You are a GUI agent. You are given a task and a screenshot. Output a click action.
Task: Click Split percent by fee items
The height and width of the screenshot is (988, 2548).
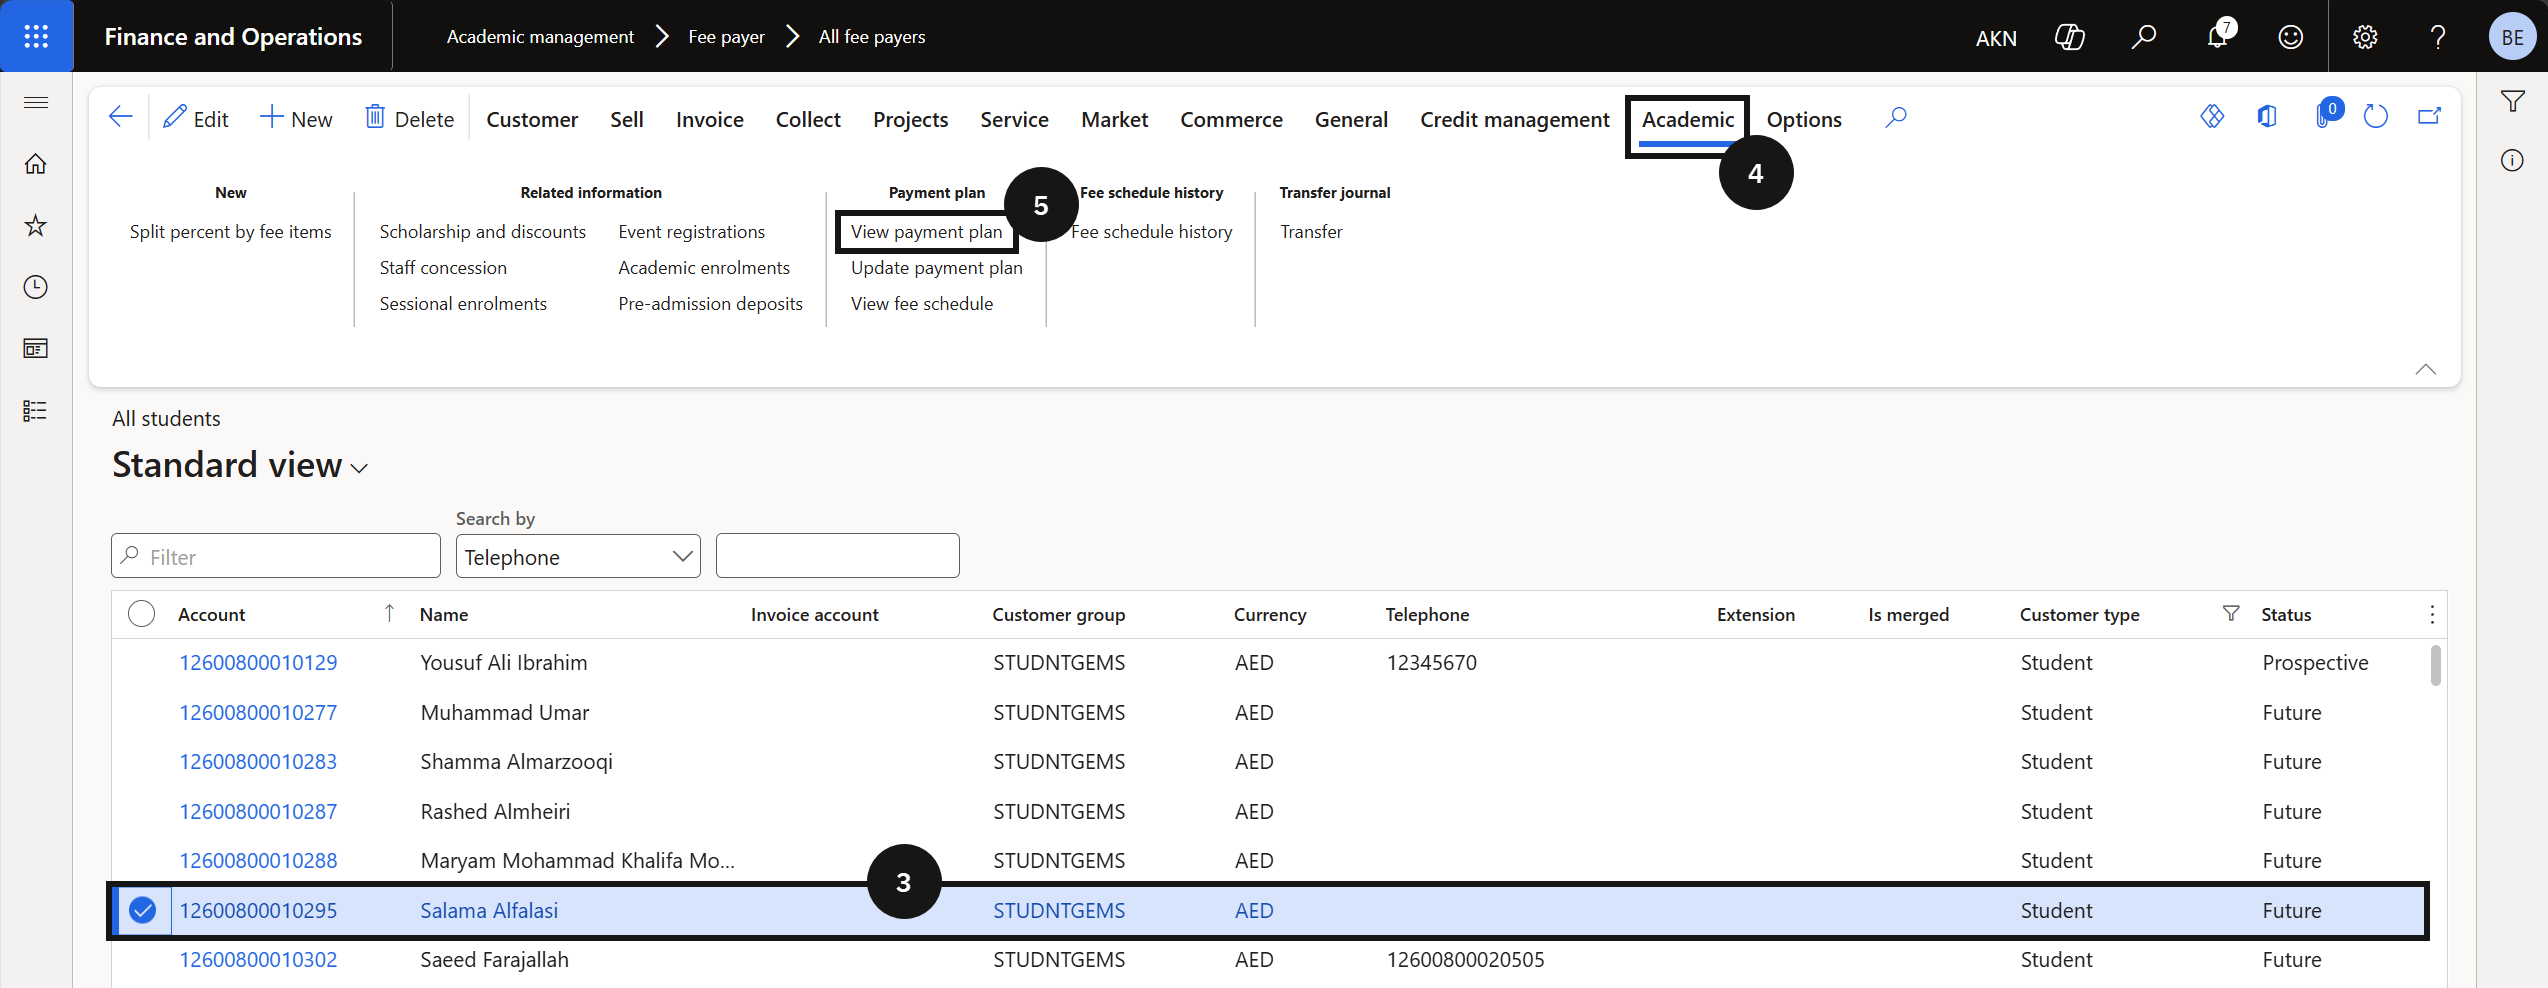tap(231, 231)
